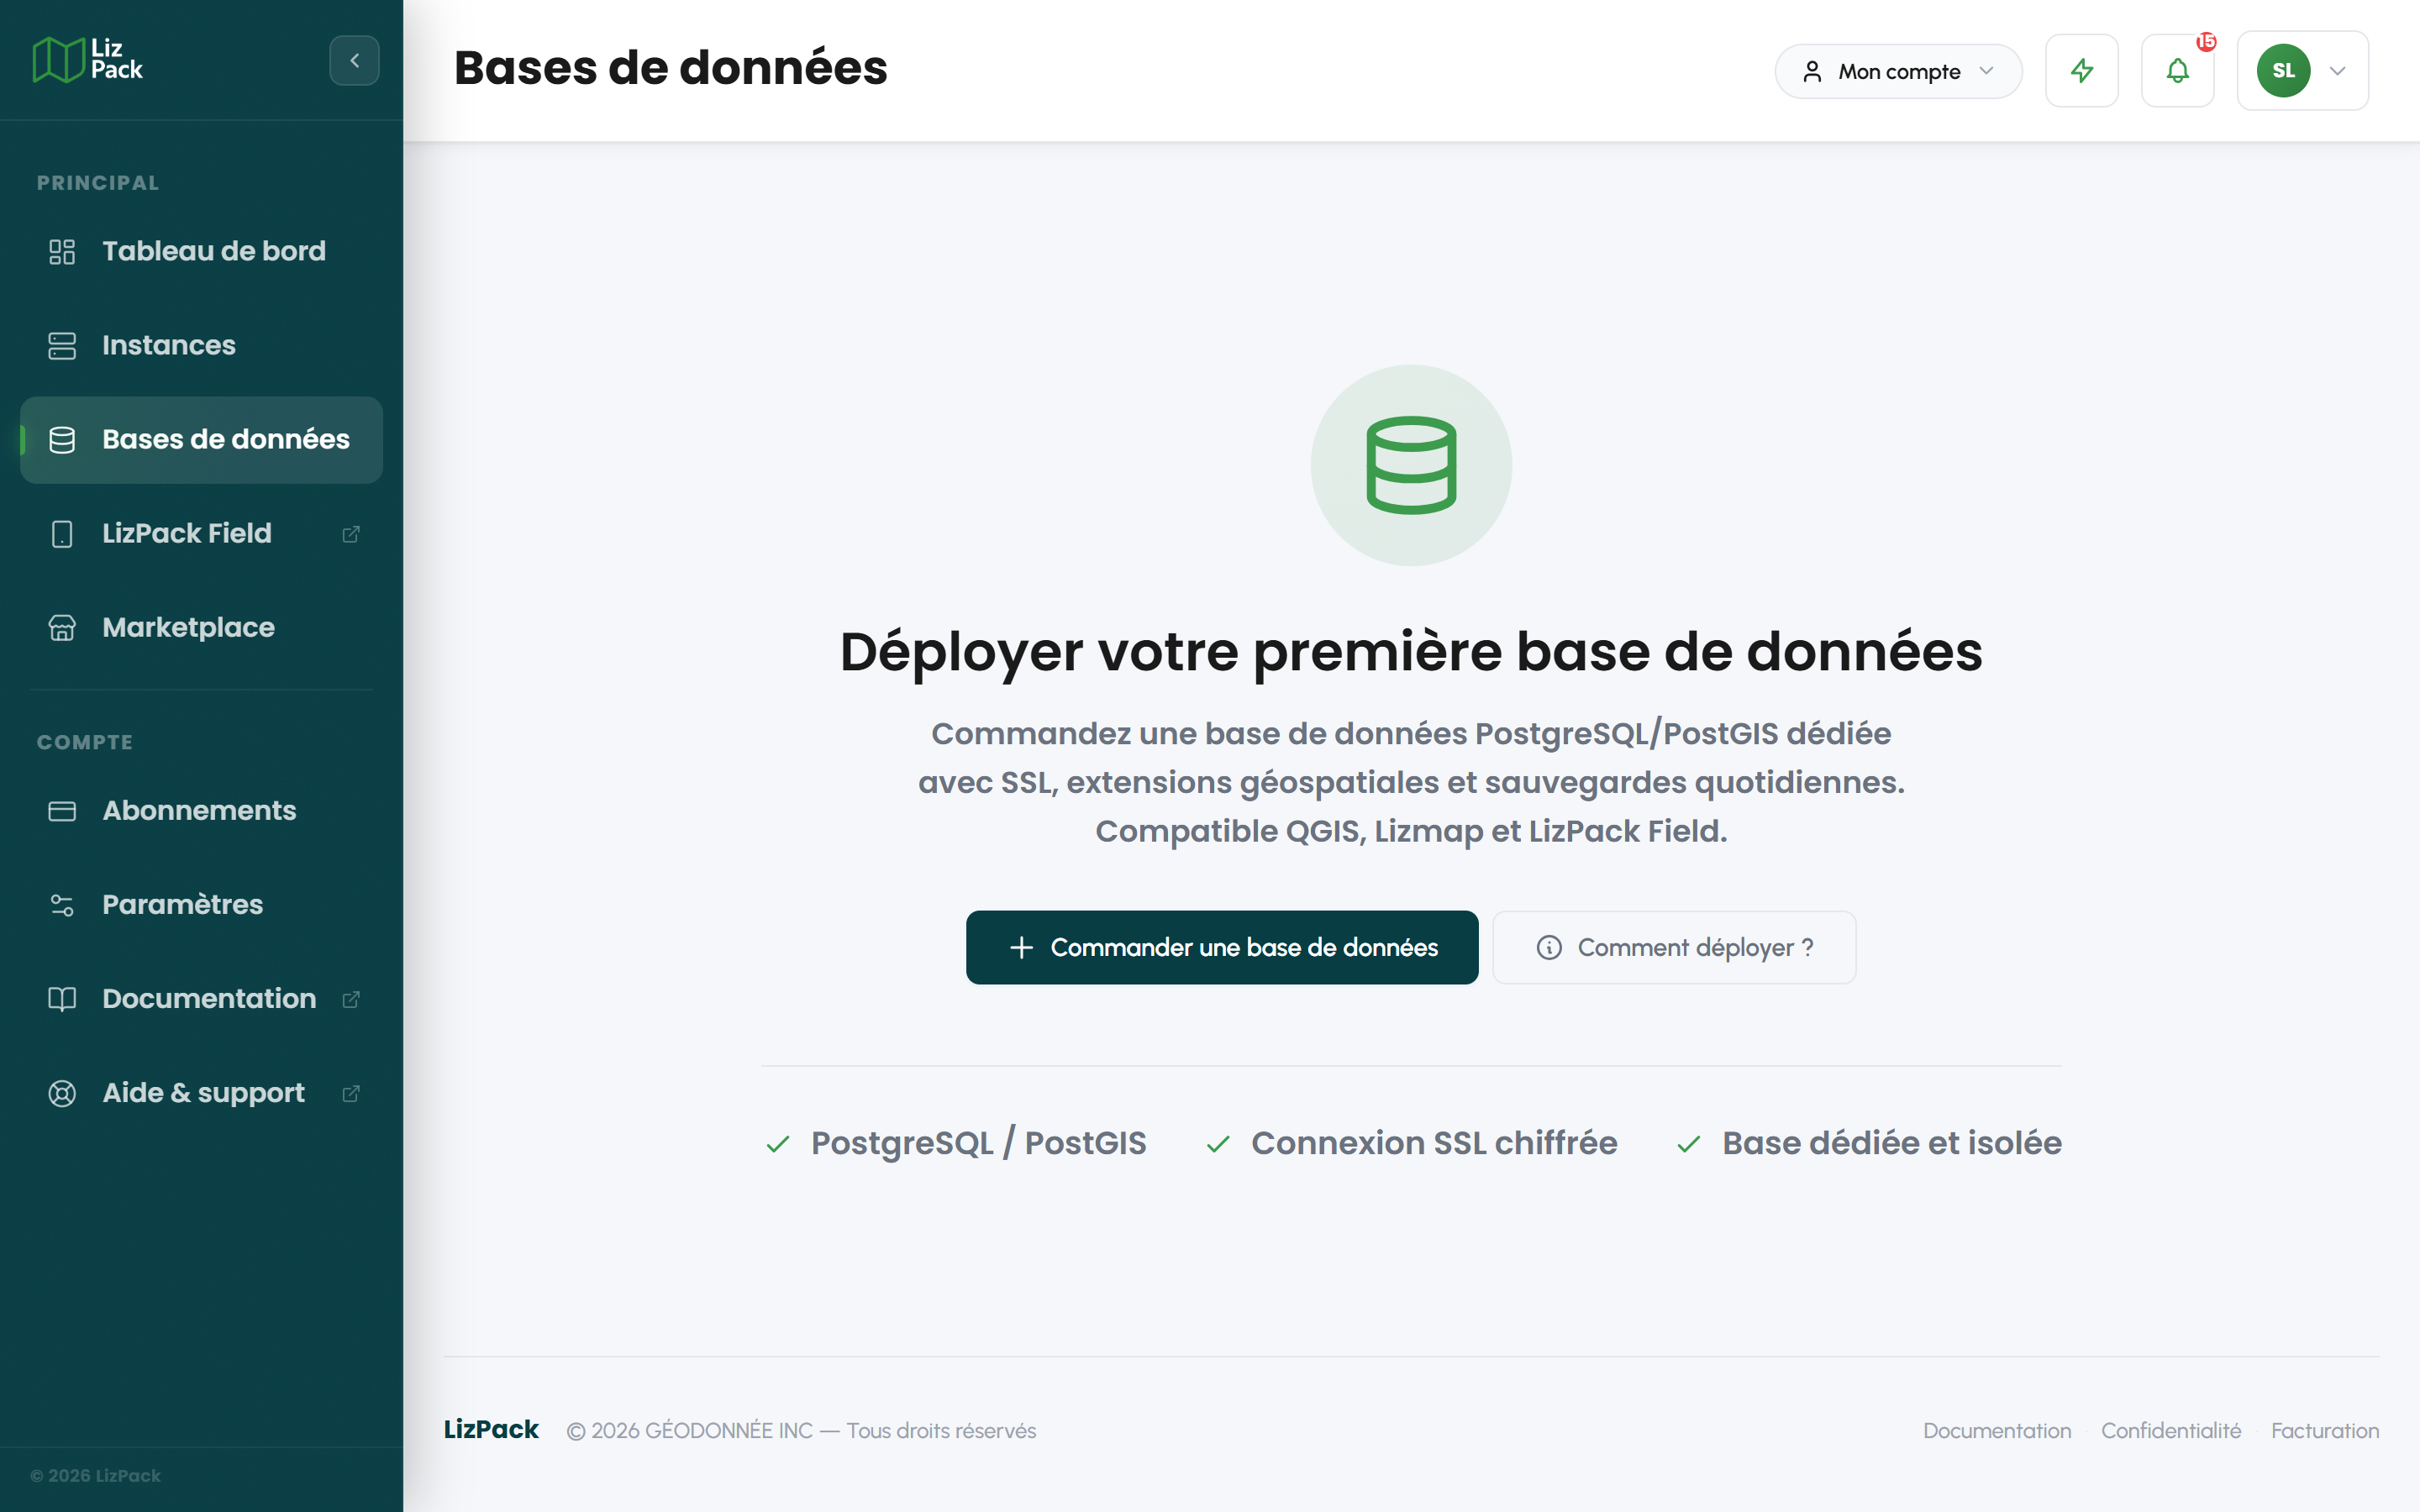Click the Instances server icon

click(62, 346)
